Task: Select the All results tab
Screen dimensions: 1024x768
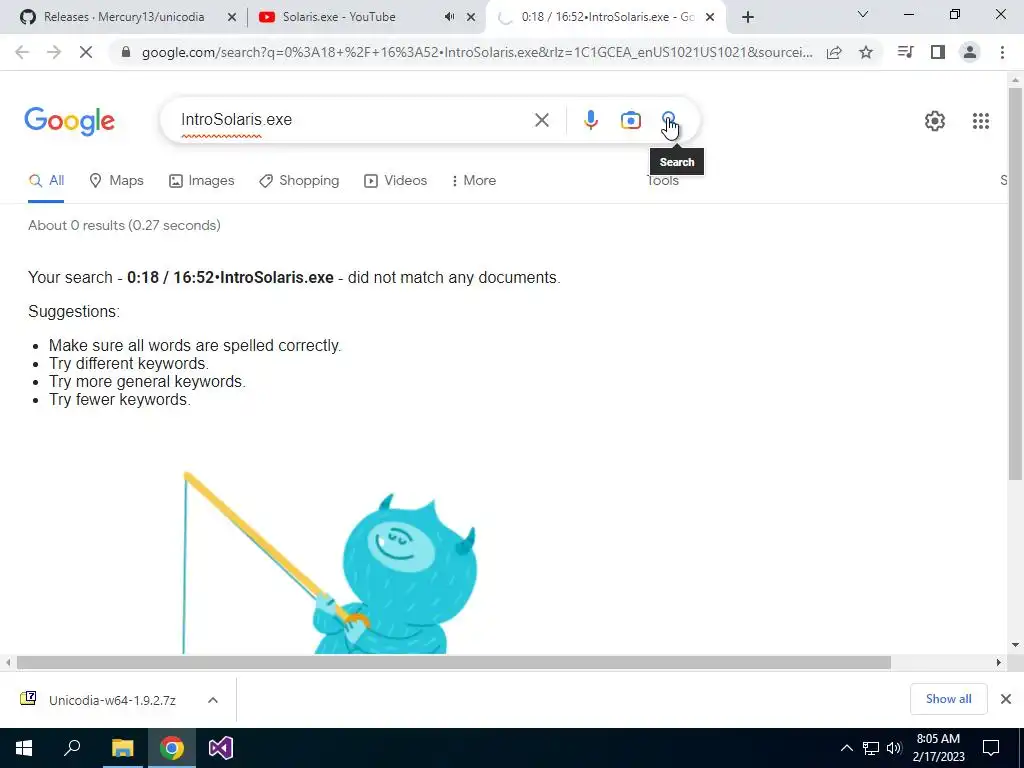Action: coord(46,181)
